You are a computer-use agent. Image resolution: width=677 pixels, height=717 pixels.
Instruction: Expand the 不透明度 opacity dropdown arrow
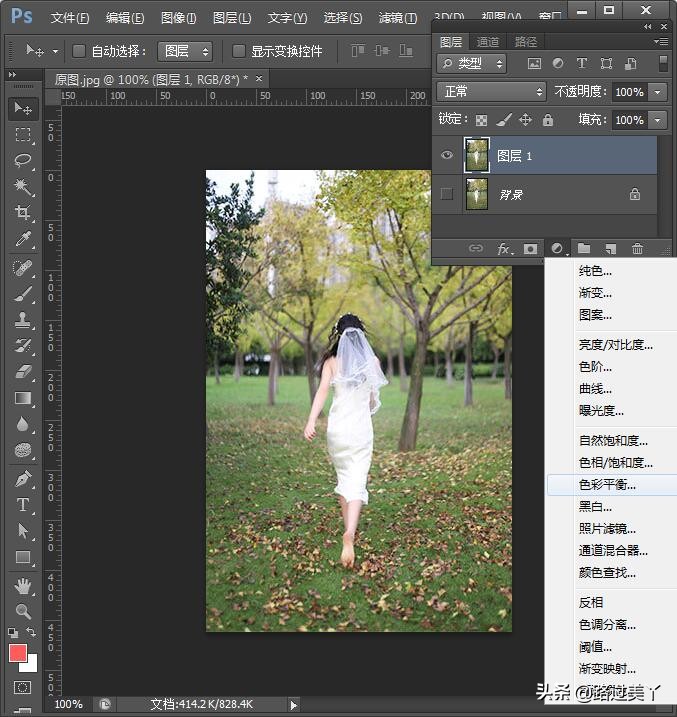[x=657, y=92]
